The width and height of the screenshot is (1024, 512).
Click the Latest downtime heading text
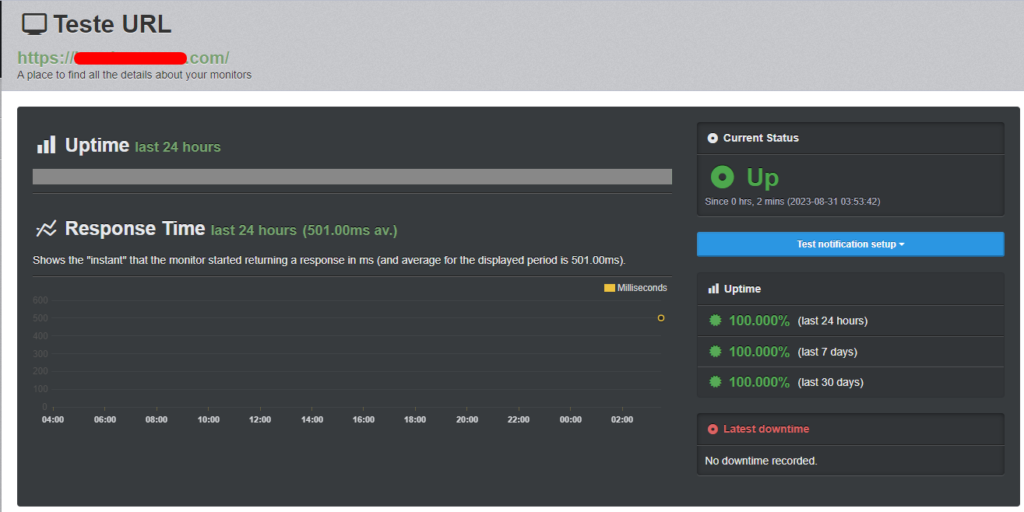[x=767, y=429]
